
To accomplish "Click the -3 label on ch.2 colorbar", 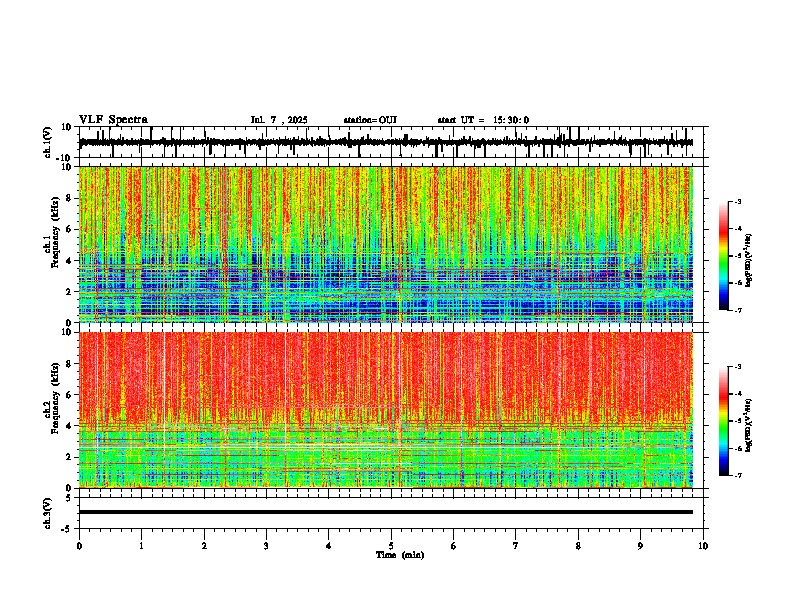I will (737, 367).
